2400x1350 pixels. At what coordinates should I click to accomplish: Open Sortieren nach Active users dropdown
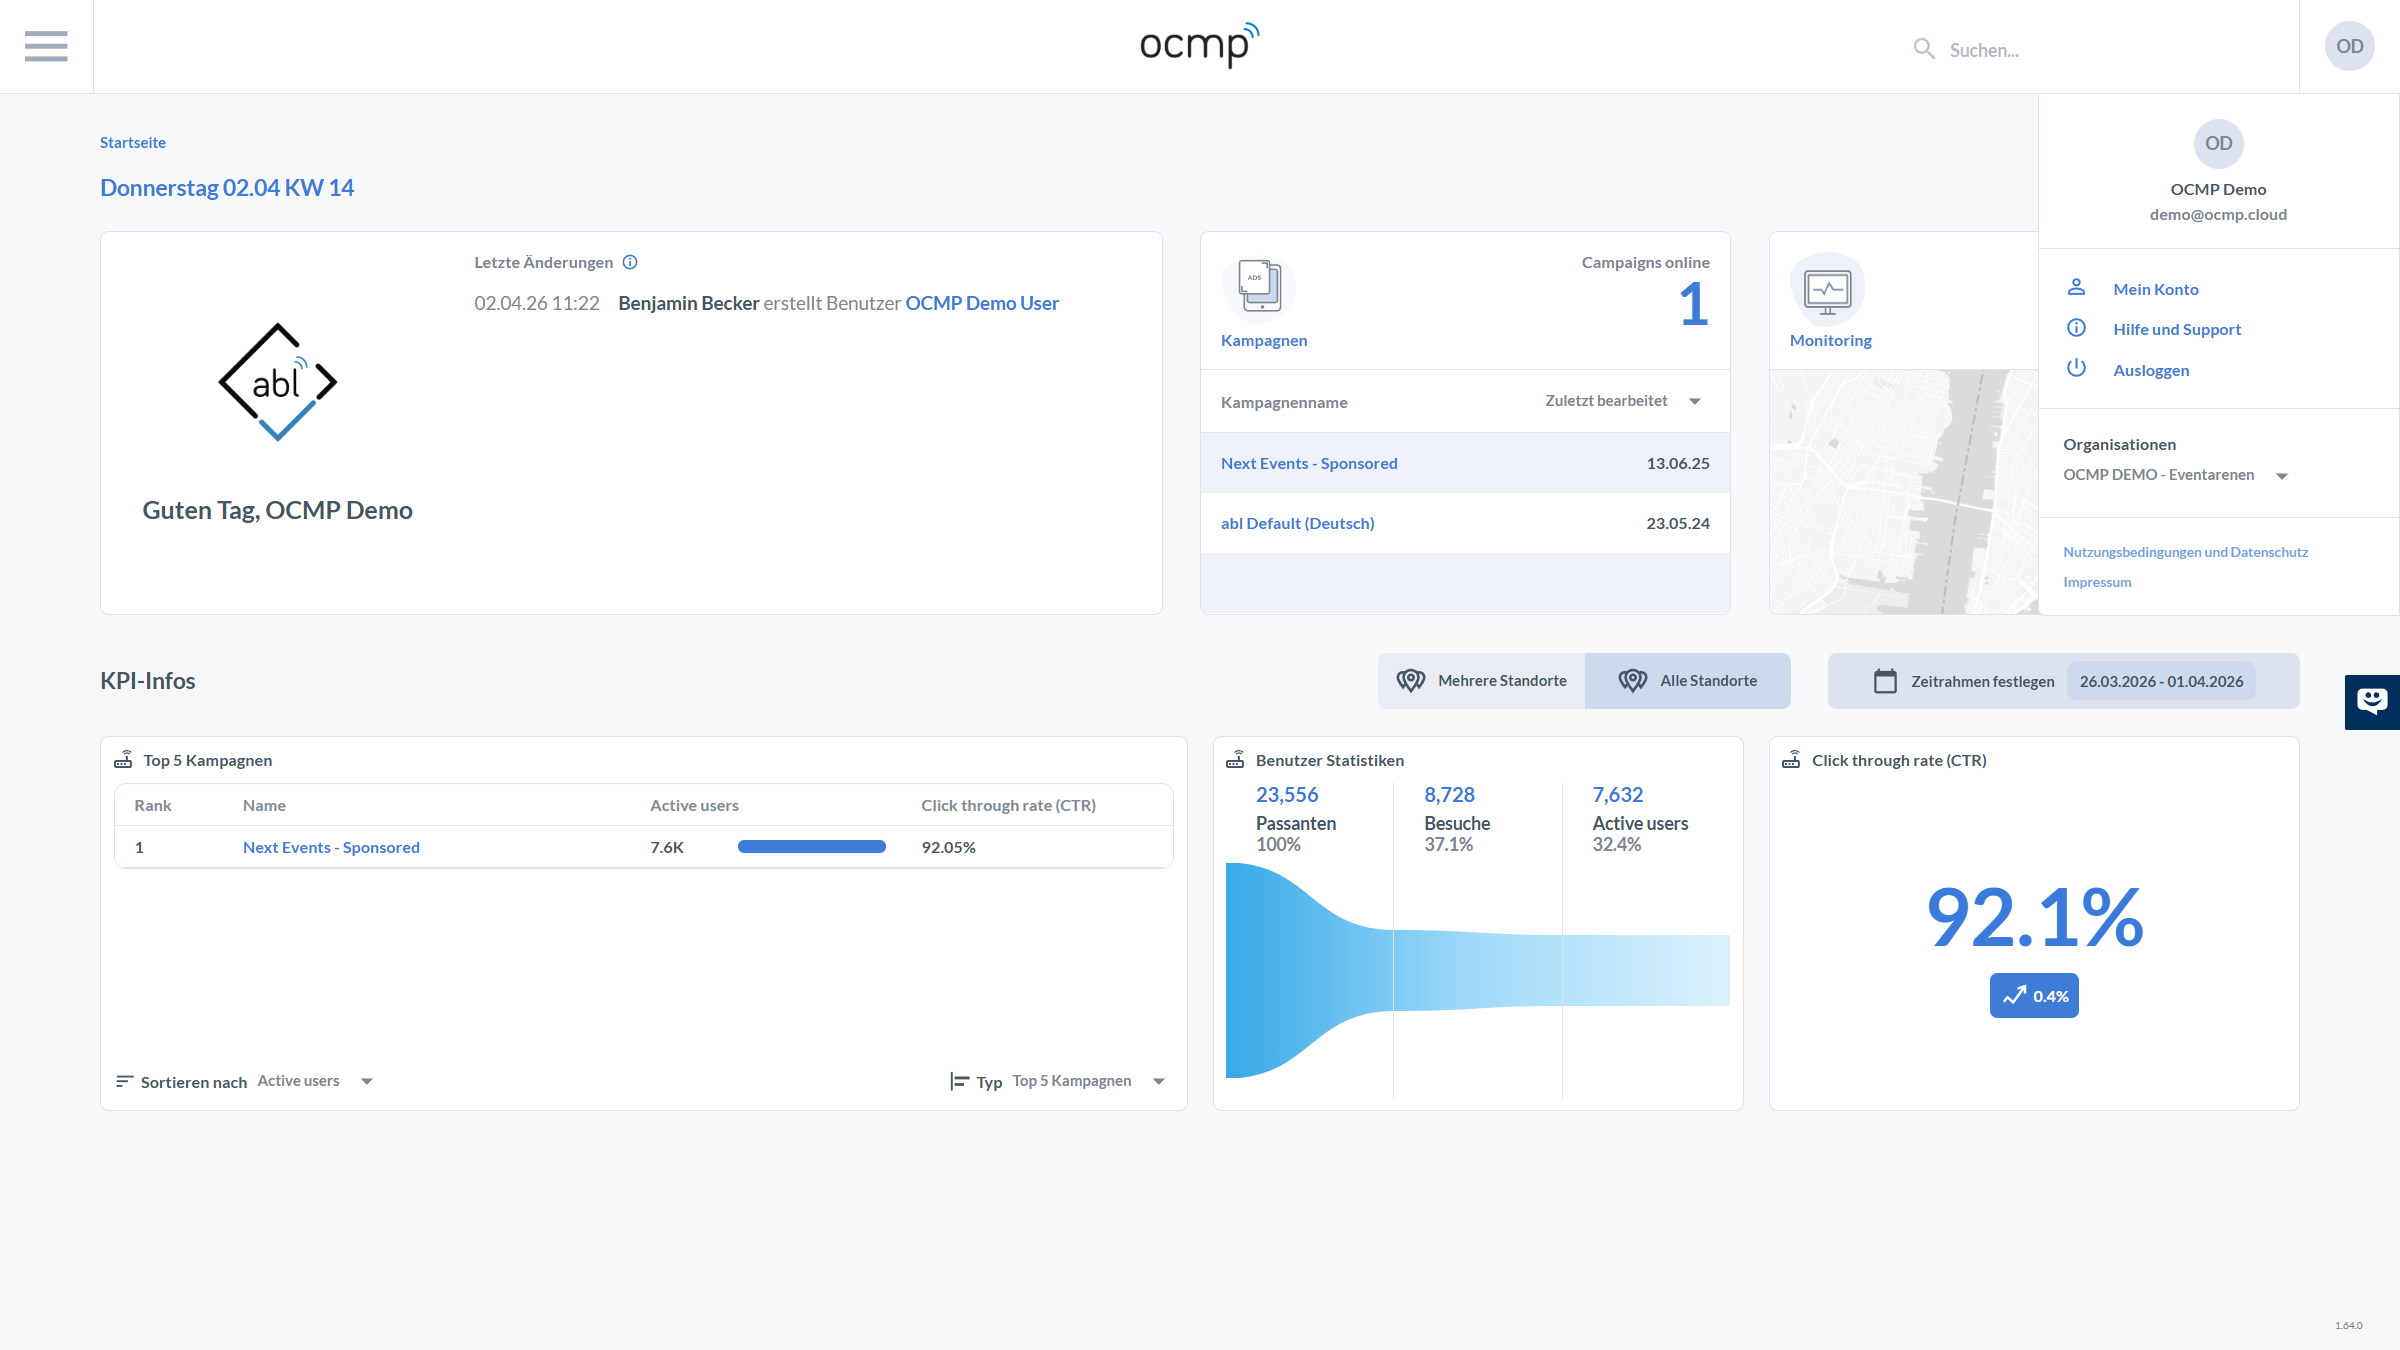click(366, 1081)
